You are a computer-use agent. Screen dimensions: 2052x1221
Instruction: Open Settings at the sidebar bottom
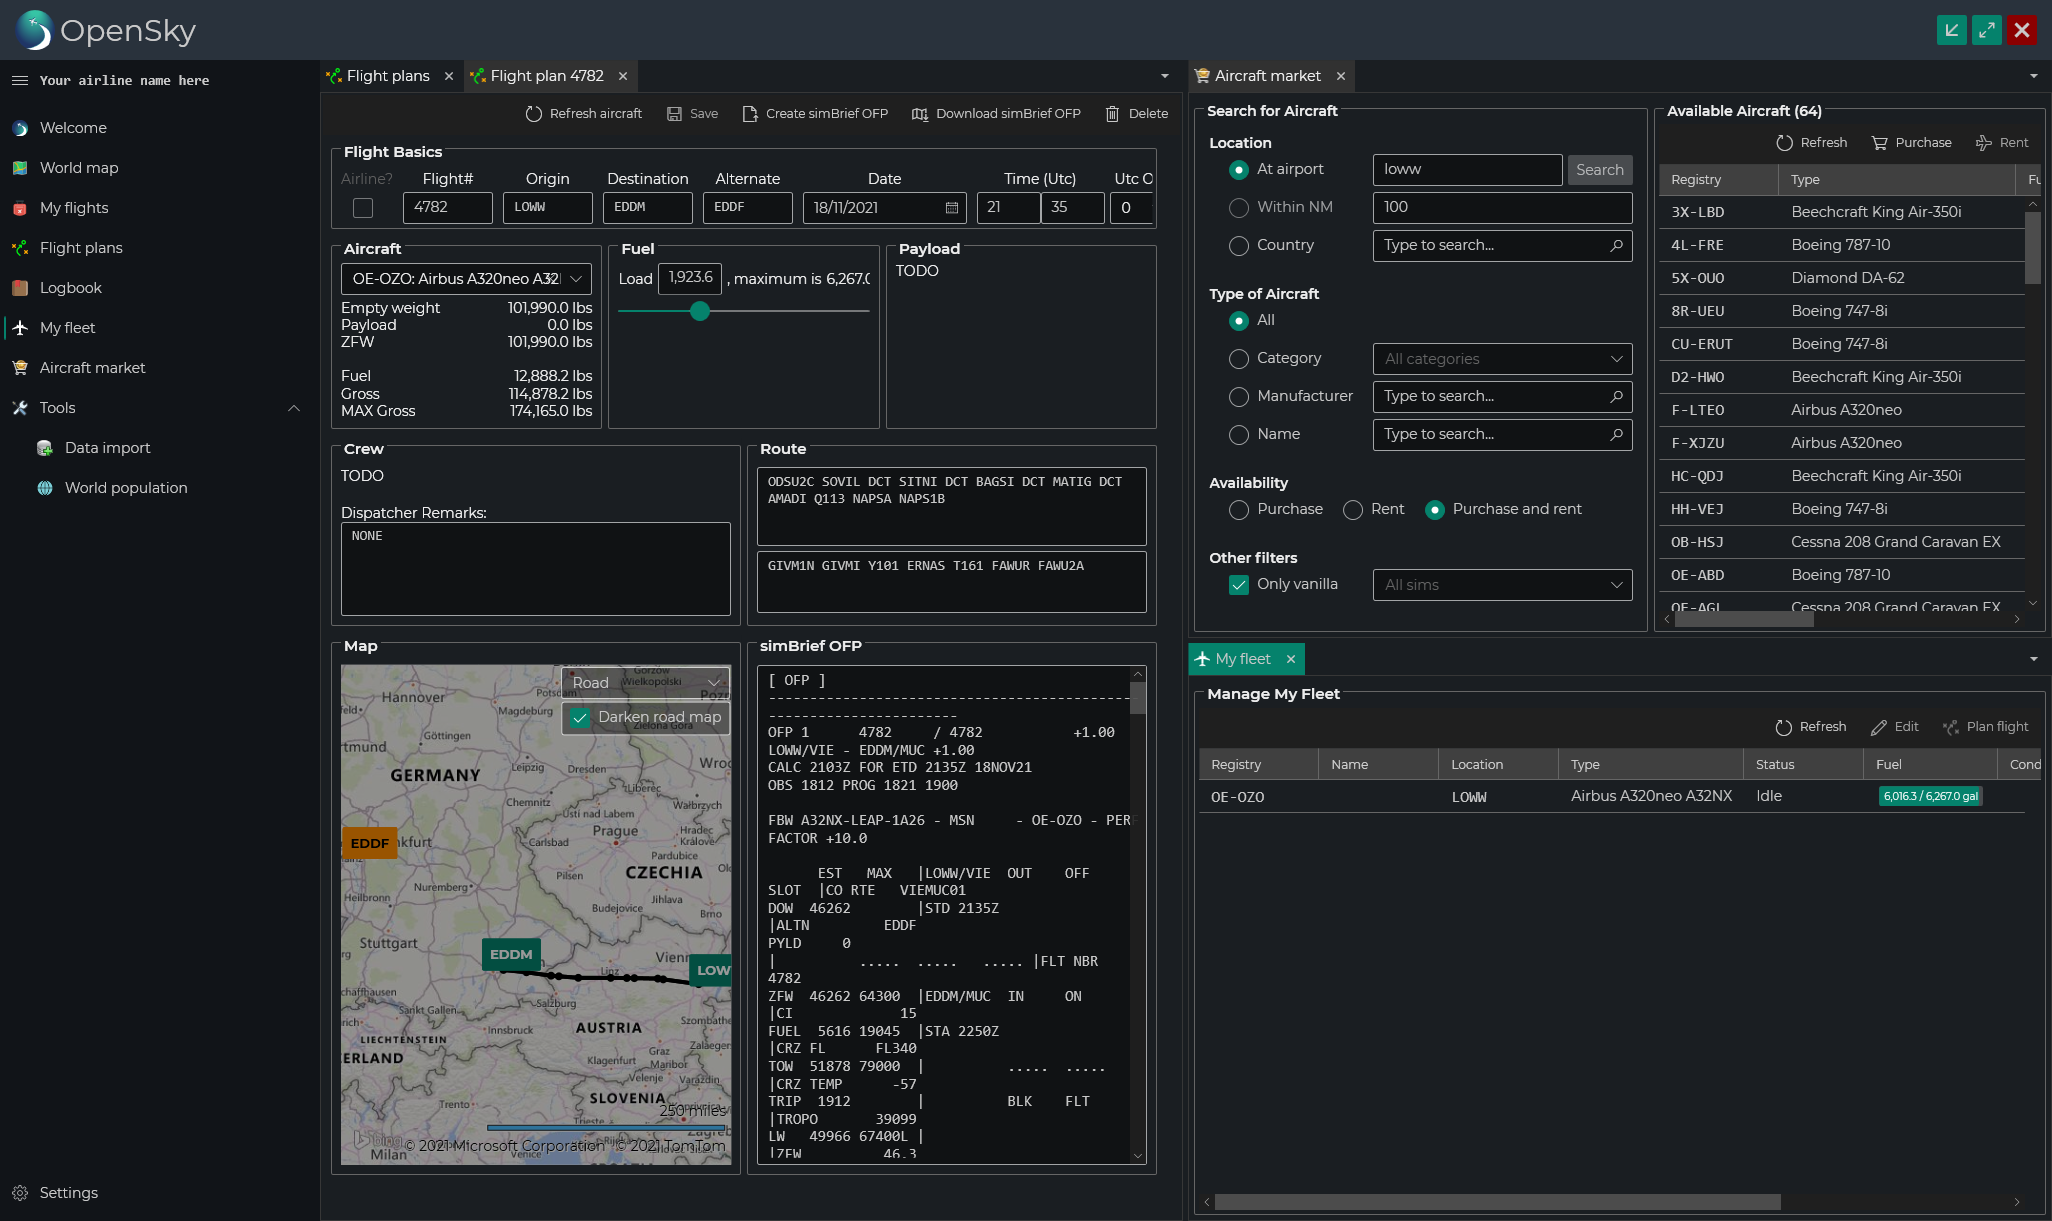[x=68, y=1193]
